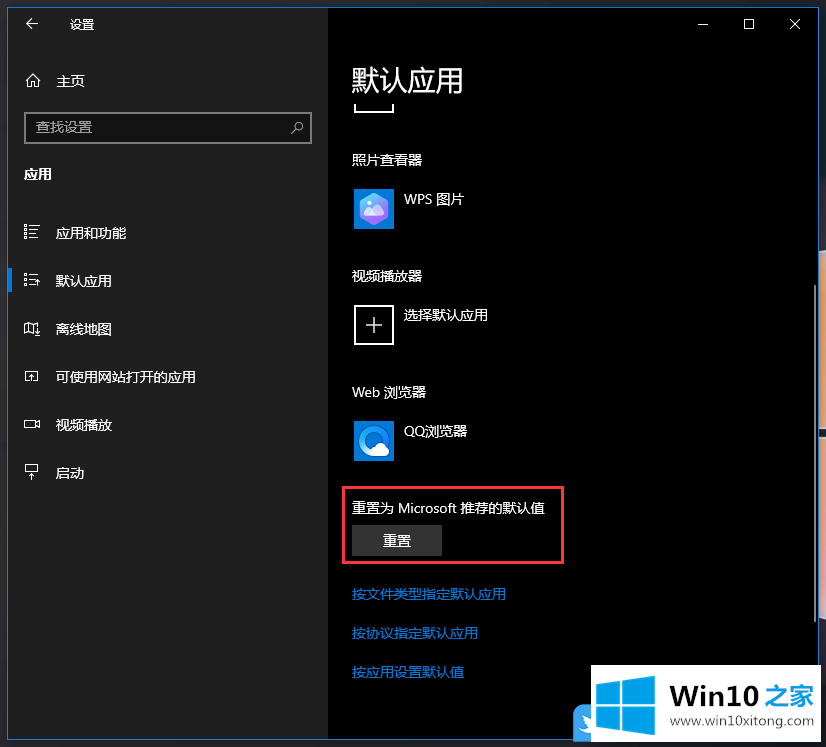Open 按文件类型指定默认应用 link

[429, 594]
